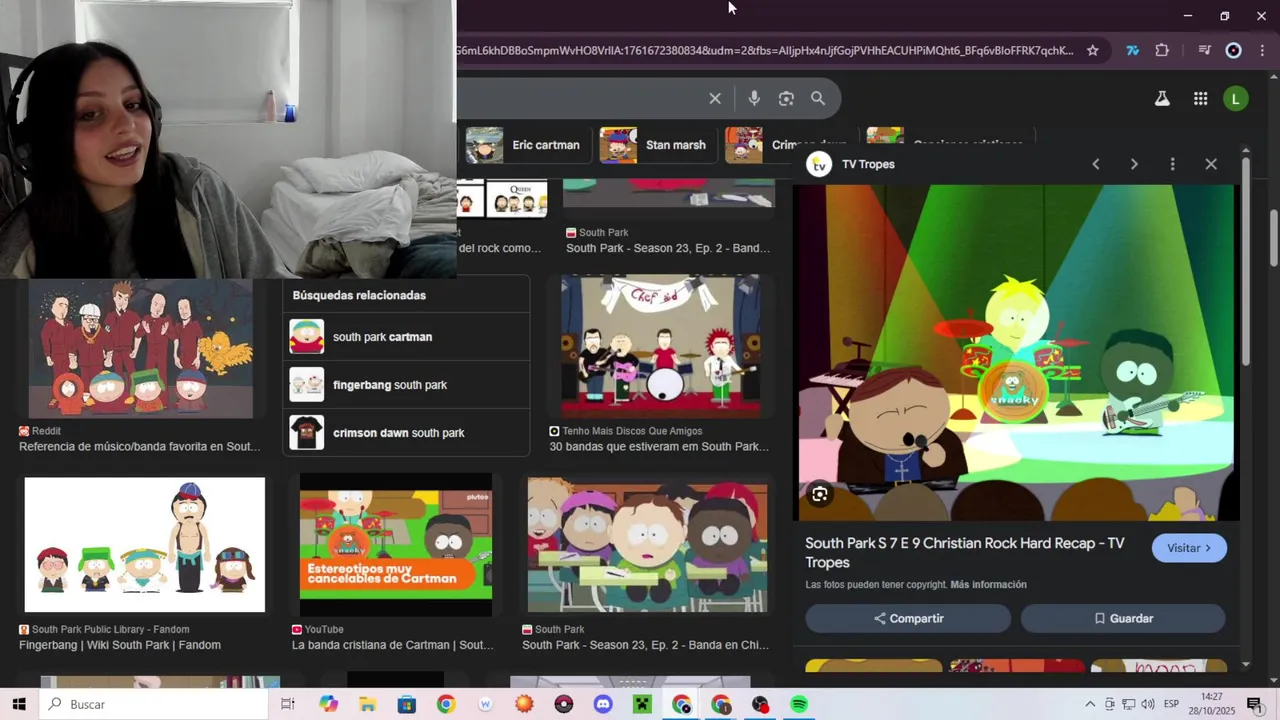1280x720 pixels.
Task: Clear the Google search box text
Action: tap(715, 98)
